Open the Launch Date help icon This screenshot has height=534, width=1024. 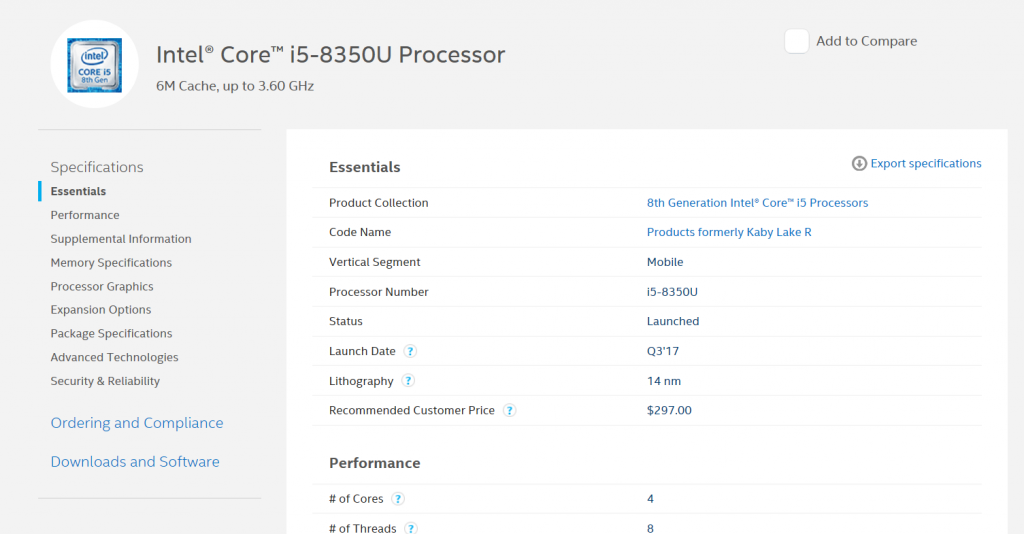[410, 351]
